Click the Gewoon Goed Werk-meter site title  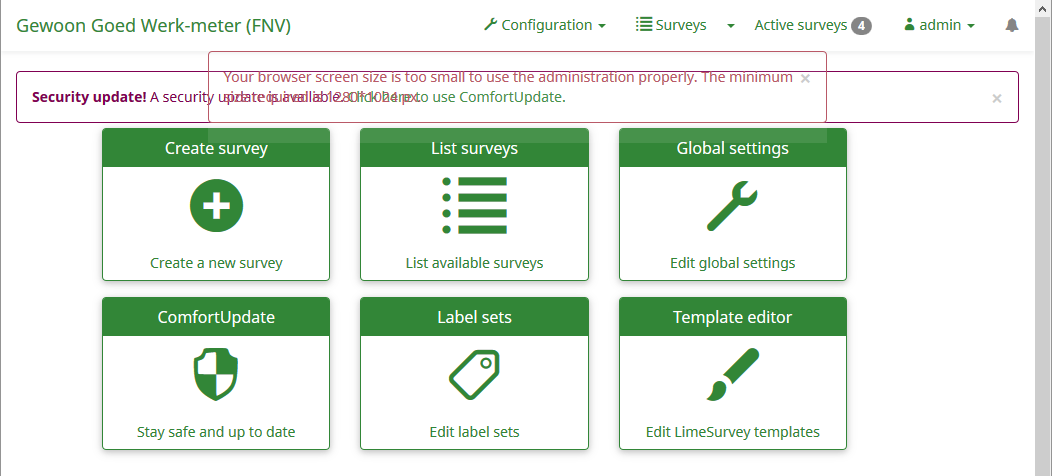click(154, 26)
